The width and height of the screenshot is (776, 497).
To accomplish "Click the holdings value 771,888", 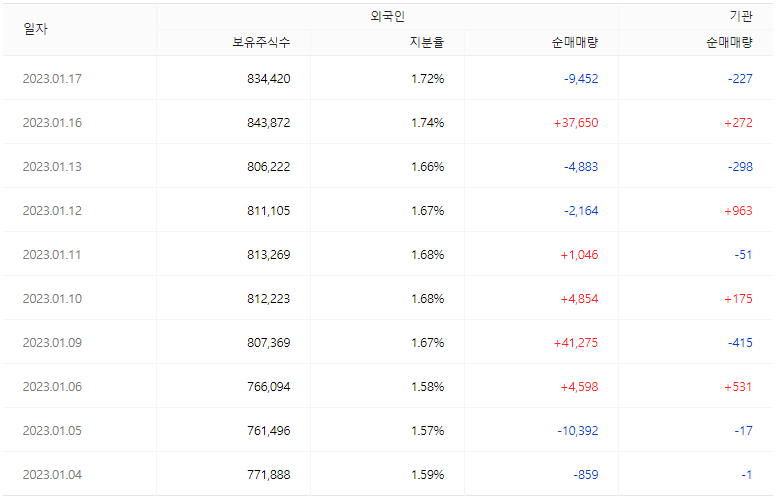I will pyautogui.click(x=269, y=475).
